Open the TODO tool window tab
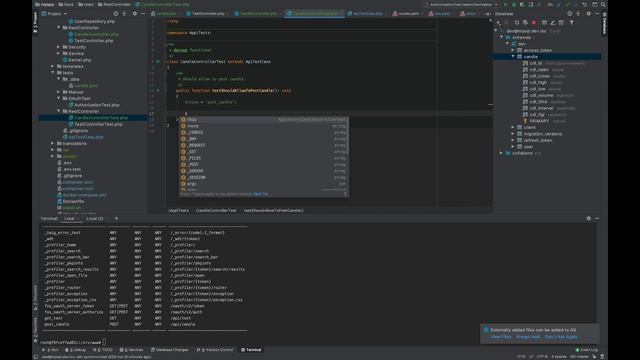The width and height of the screenshot is (640, 360). coord(103,350)
